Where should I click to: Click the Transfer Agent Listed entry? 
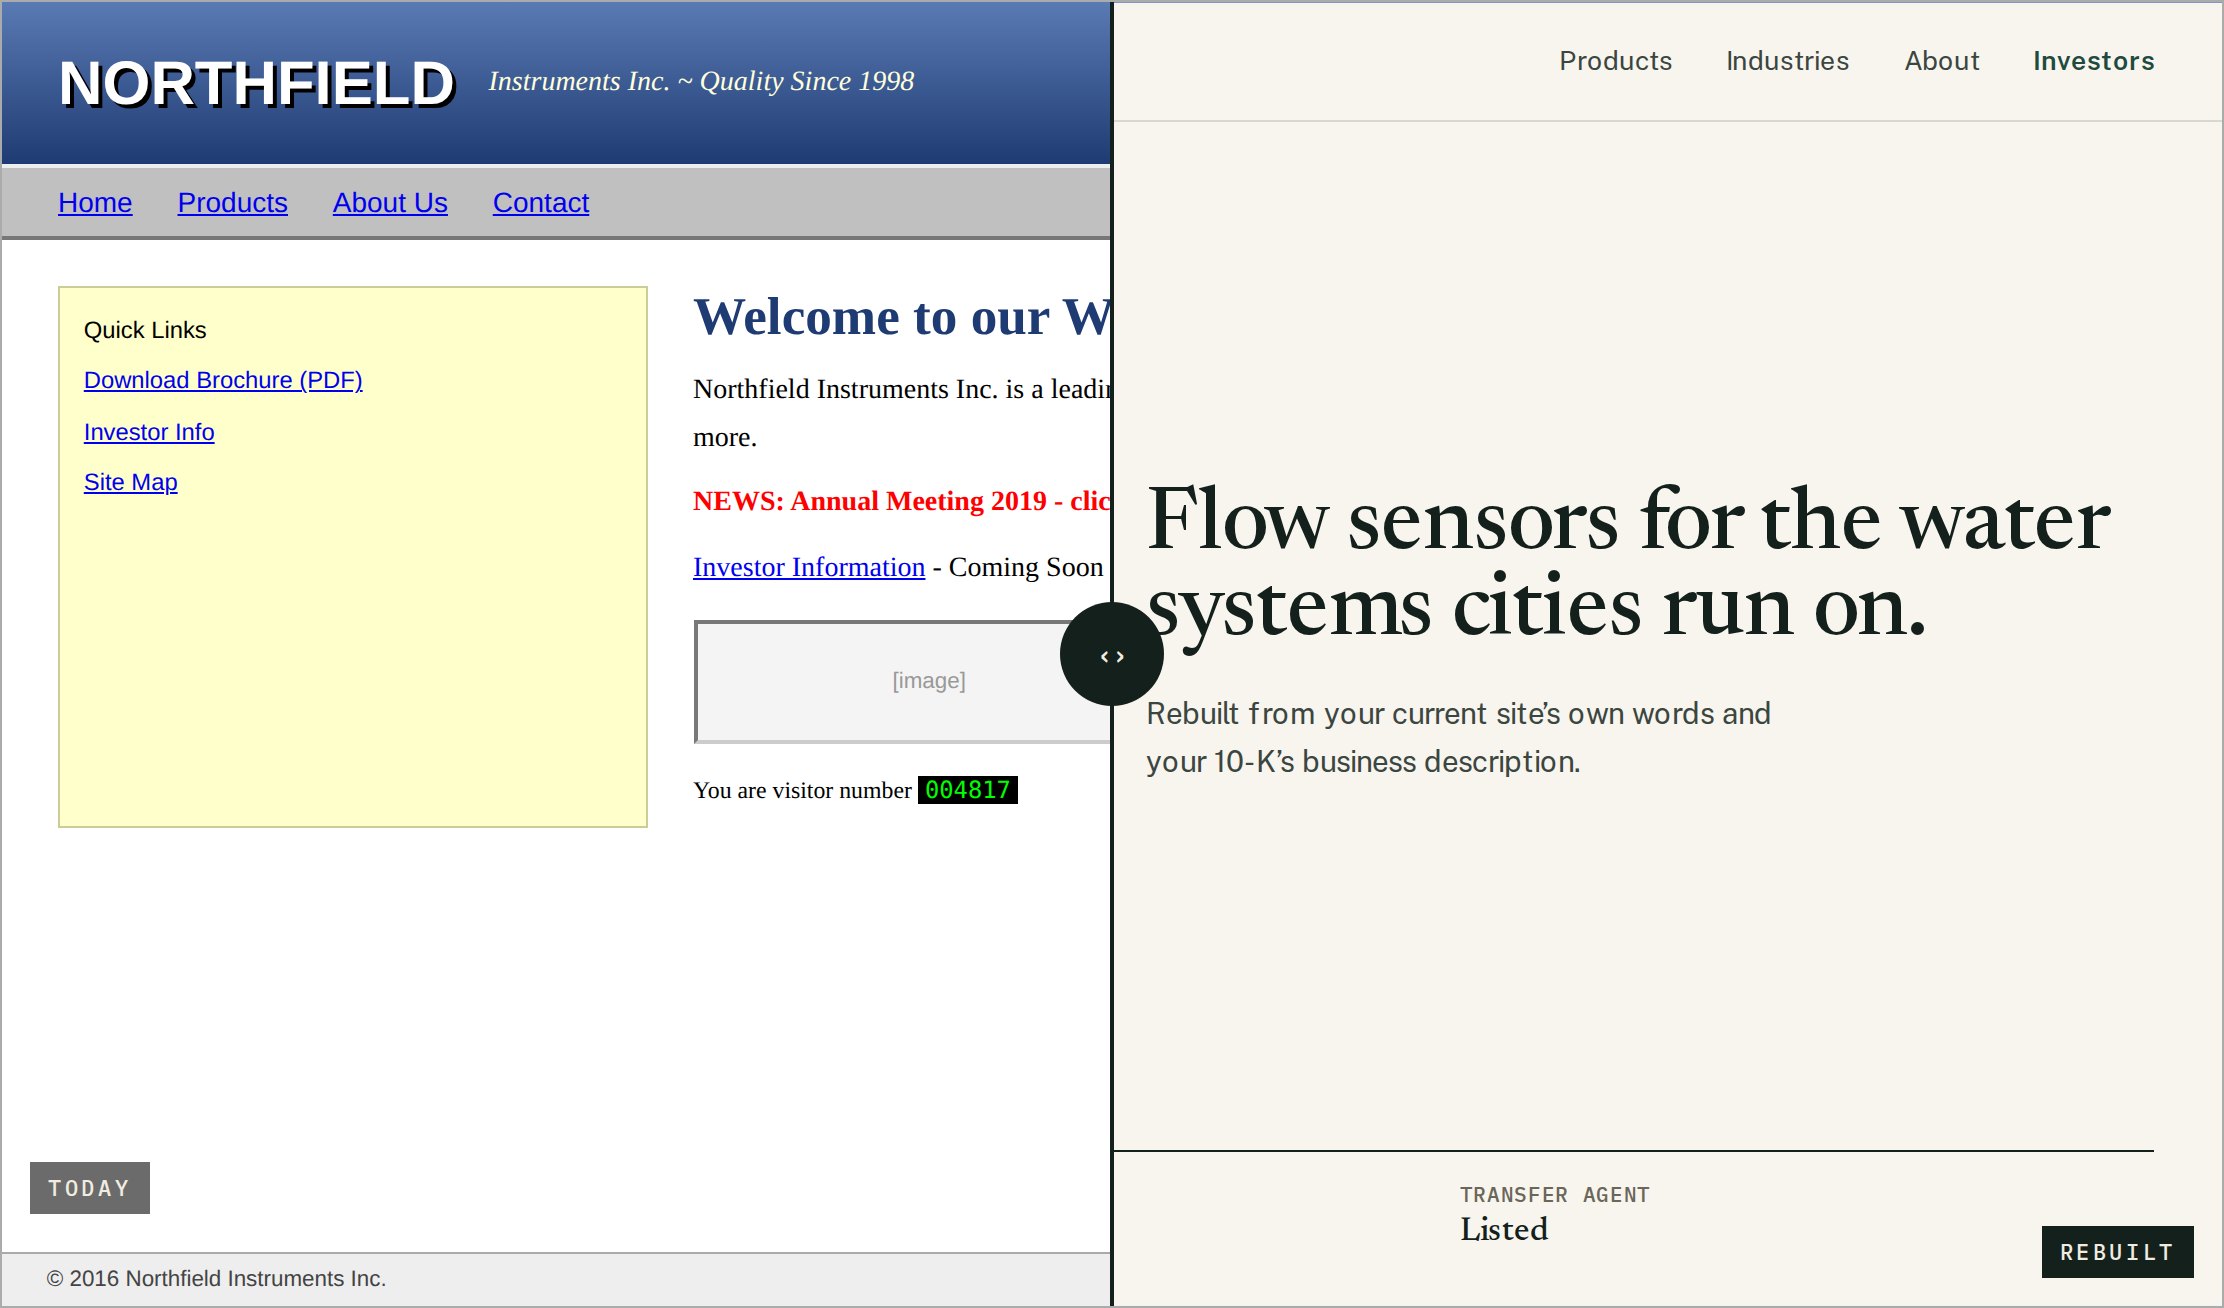pyautogui.click(x=1554, y=1214)
